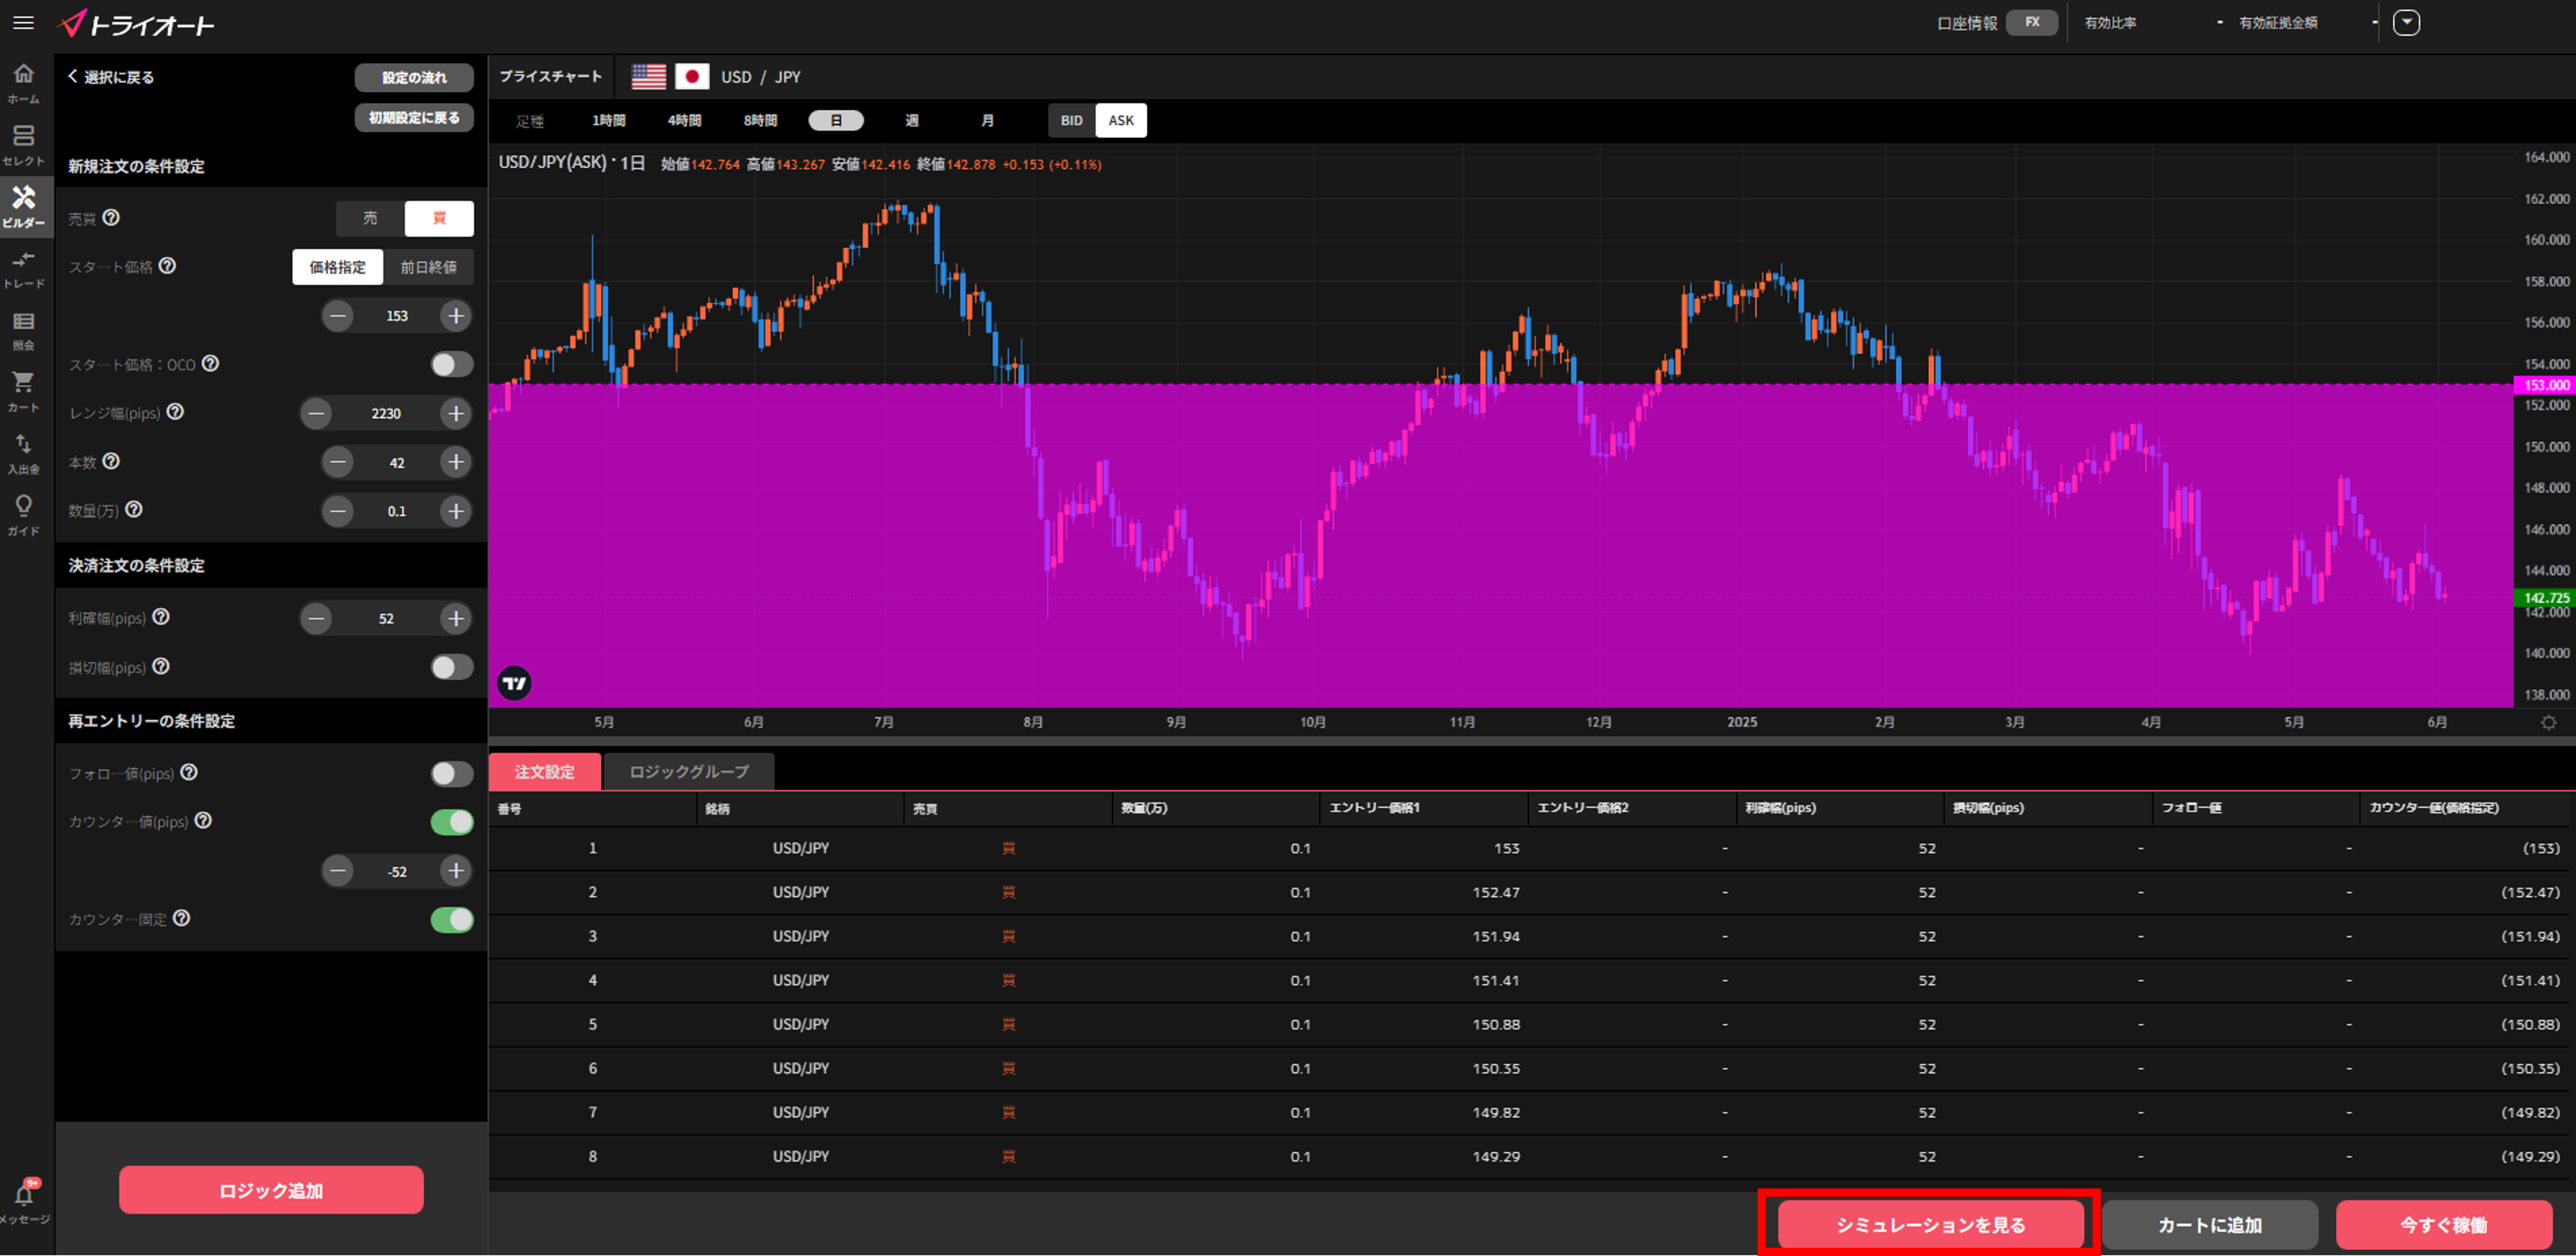Decrease start price with minus button

tap(338, 316)
